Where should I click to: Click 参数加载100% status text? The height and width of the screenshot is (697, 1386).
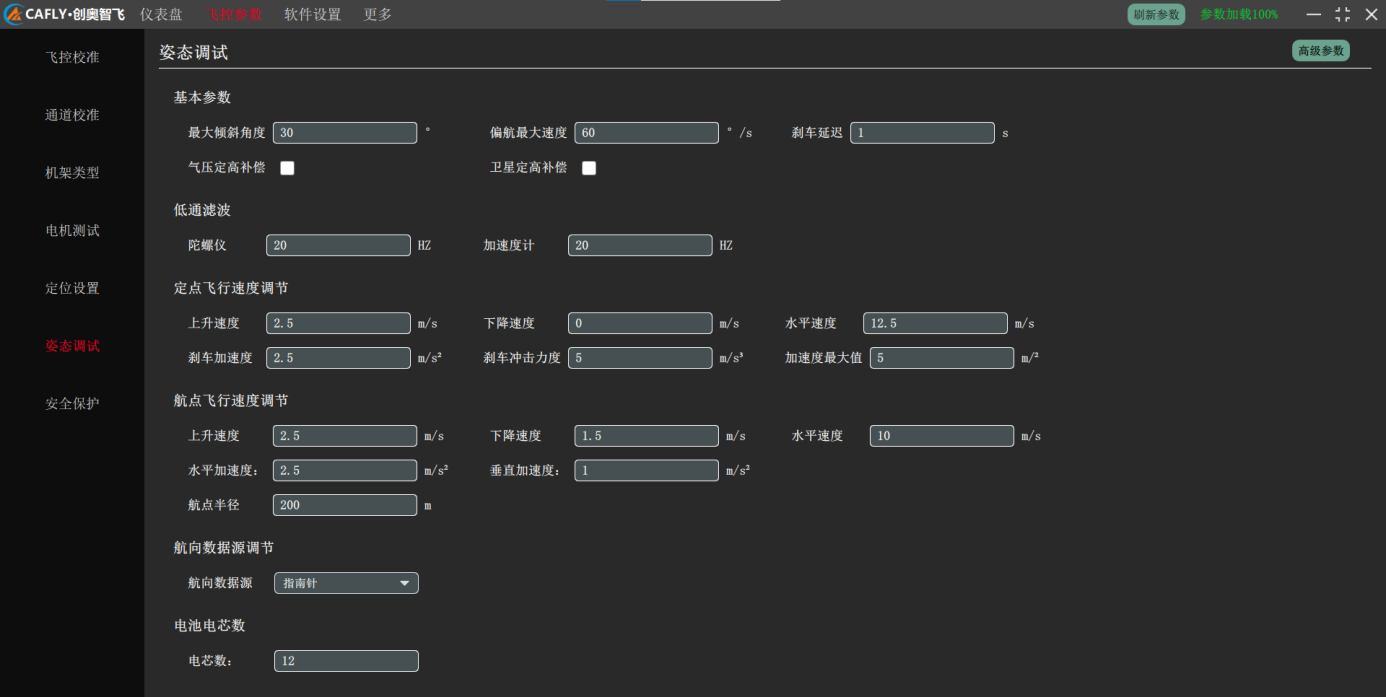point(1239,14)
